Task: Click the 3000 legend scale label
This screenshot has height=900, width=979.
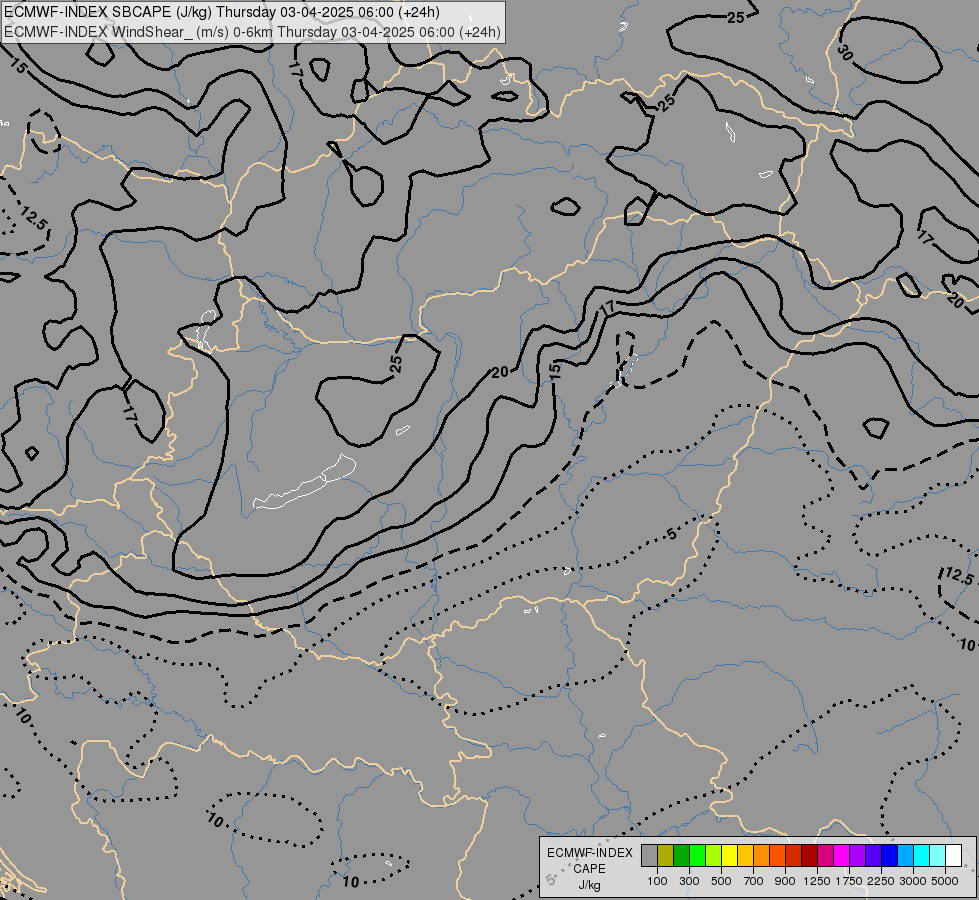Action: (913, 881)
